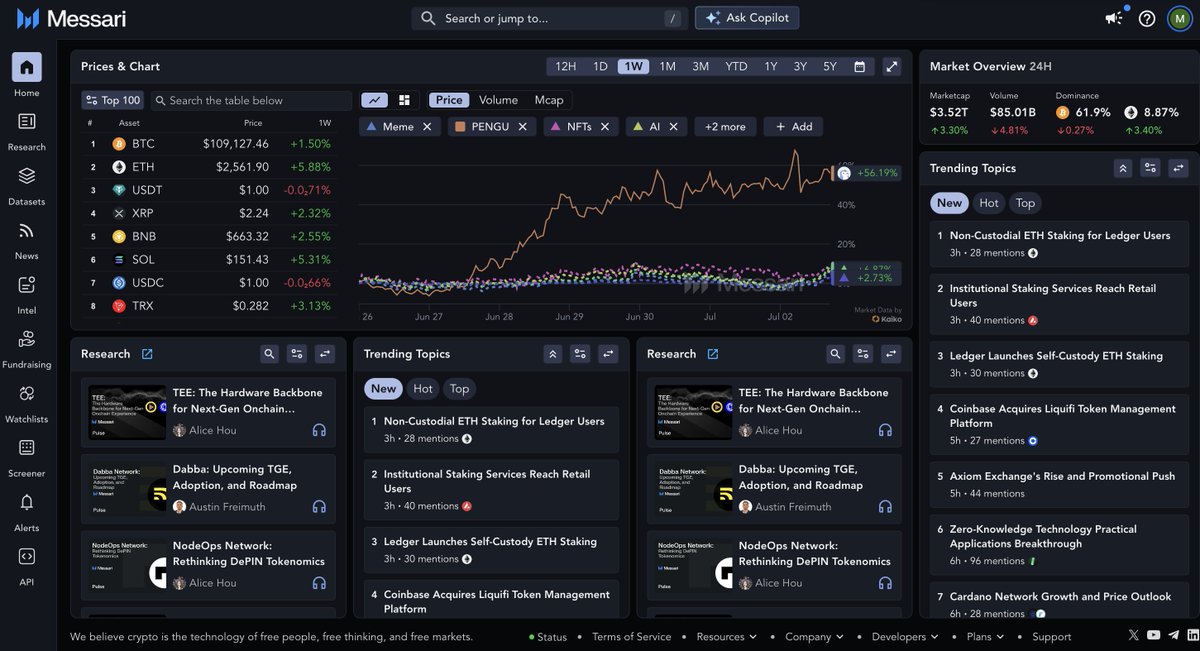Open Alerts bell in the sidebar
The width and height of the screenshot is (1200, 651).
click(x=27, y=511)
